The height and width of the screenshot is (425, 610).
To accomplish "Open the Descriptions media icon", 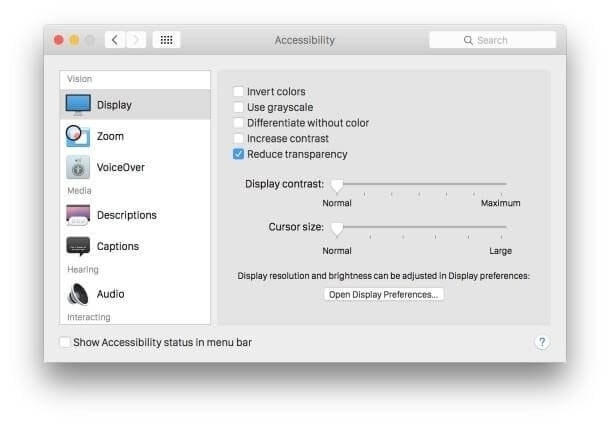I will click(78, 215).
